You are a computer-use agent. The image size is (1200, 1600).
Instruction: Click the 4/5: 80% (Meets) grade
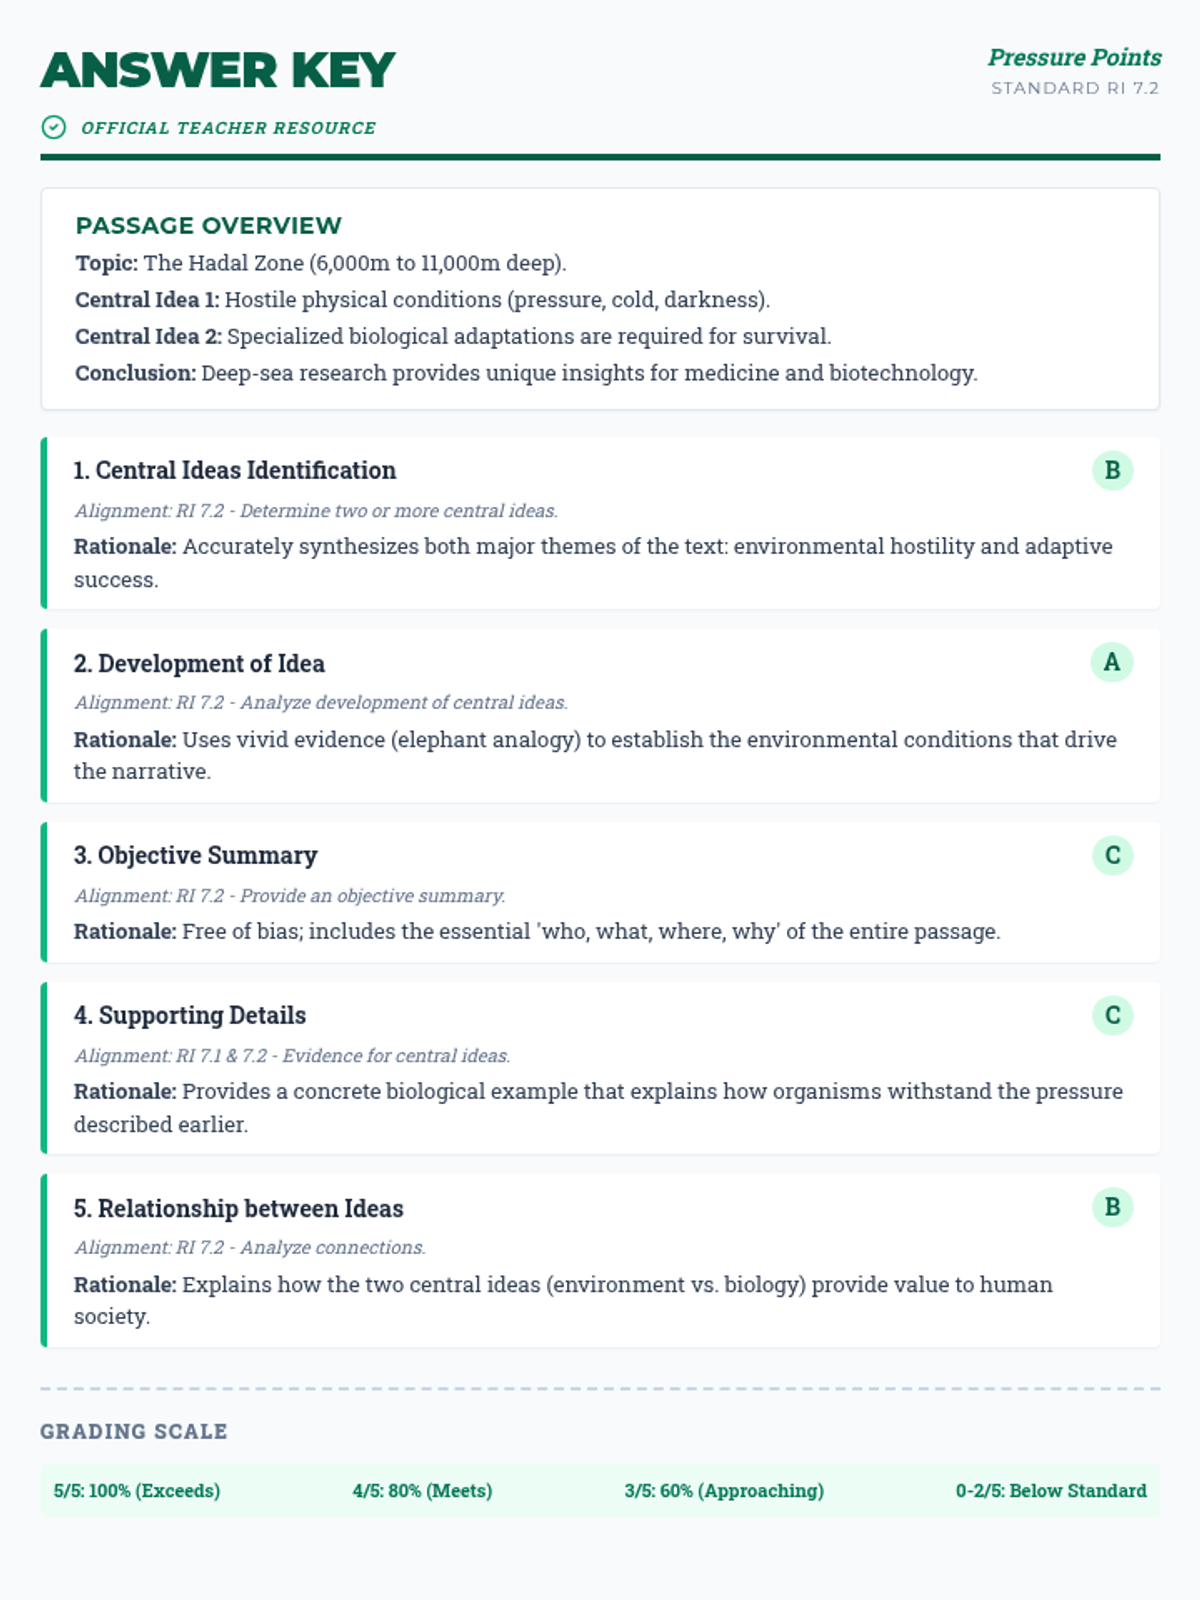click(422, 1490)
